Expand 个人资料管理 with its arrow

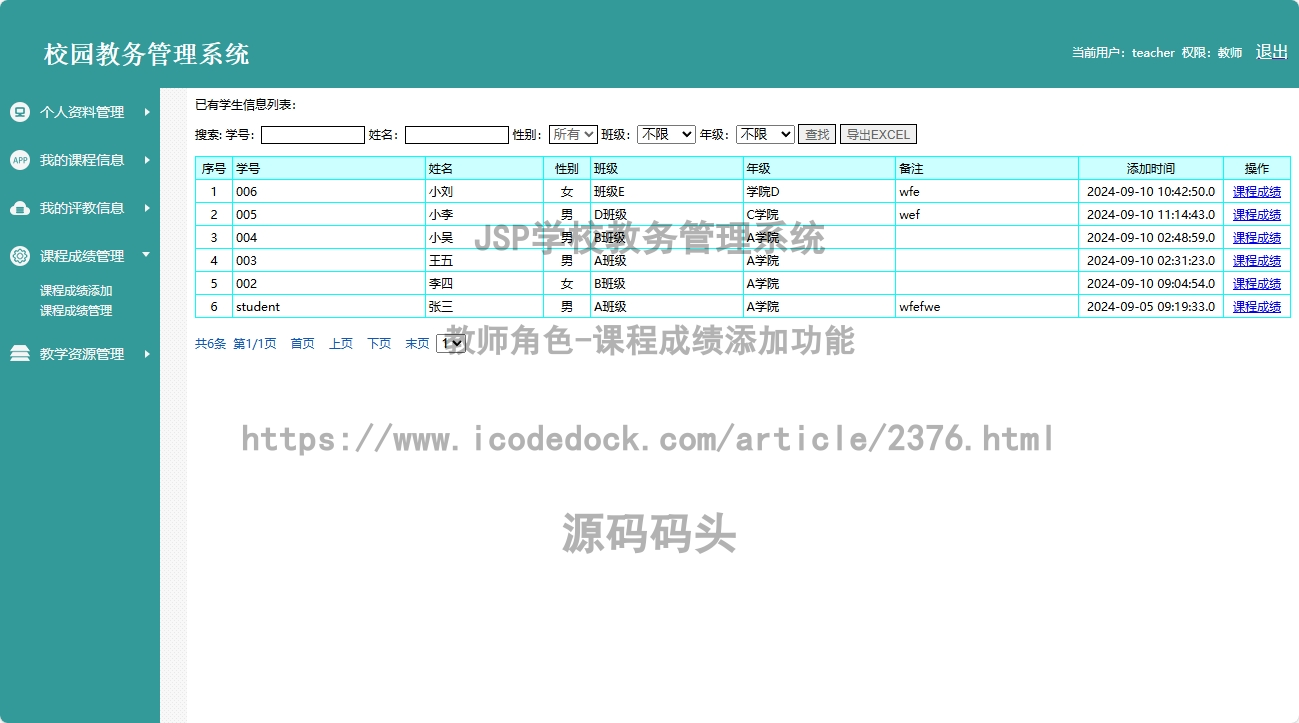coord(147,112)
